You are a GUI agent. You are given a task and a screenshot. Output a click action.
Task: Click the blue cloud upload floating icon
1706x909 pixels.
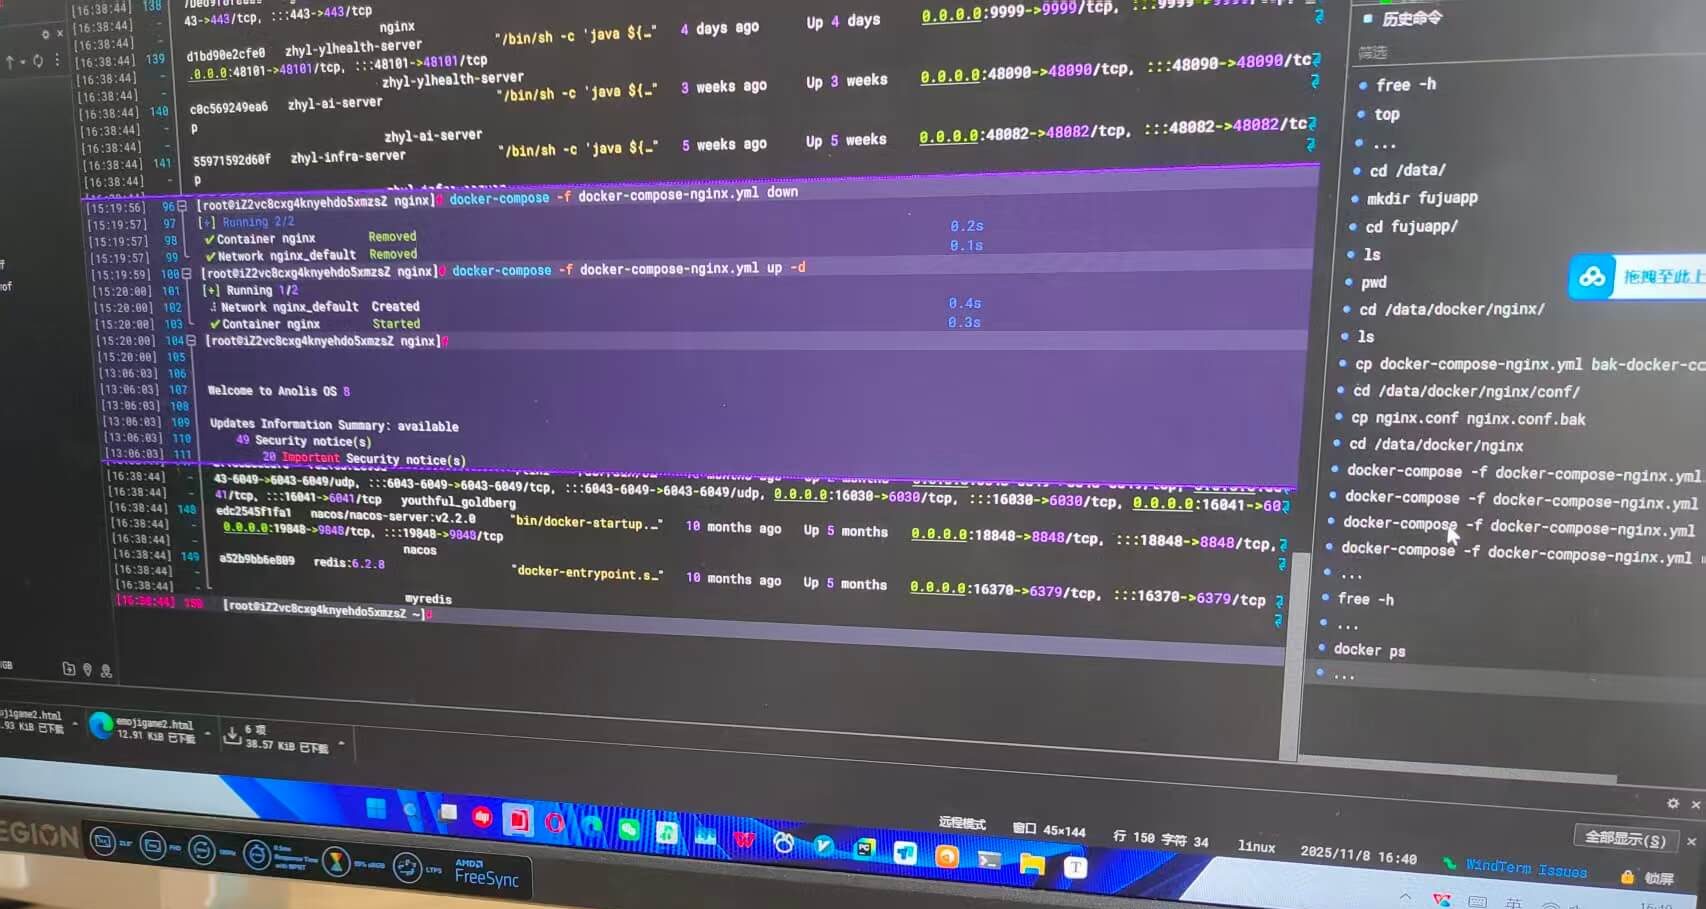coord(1591,277)
